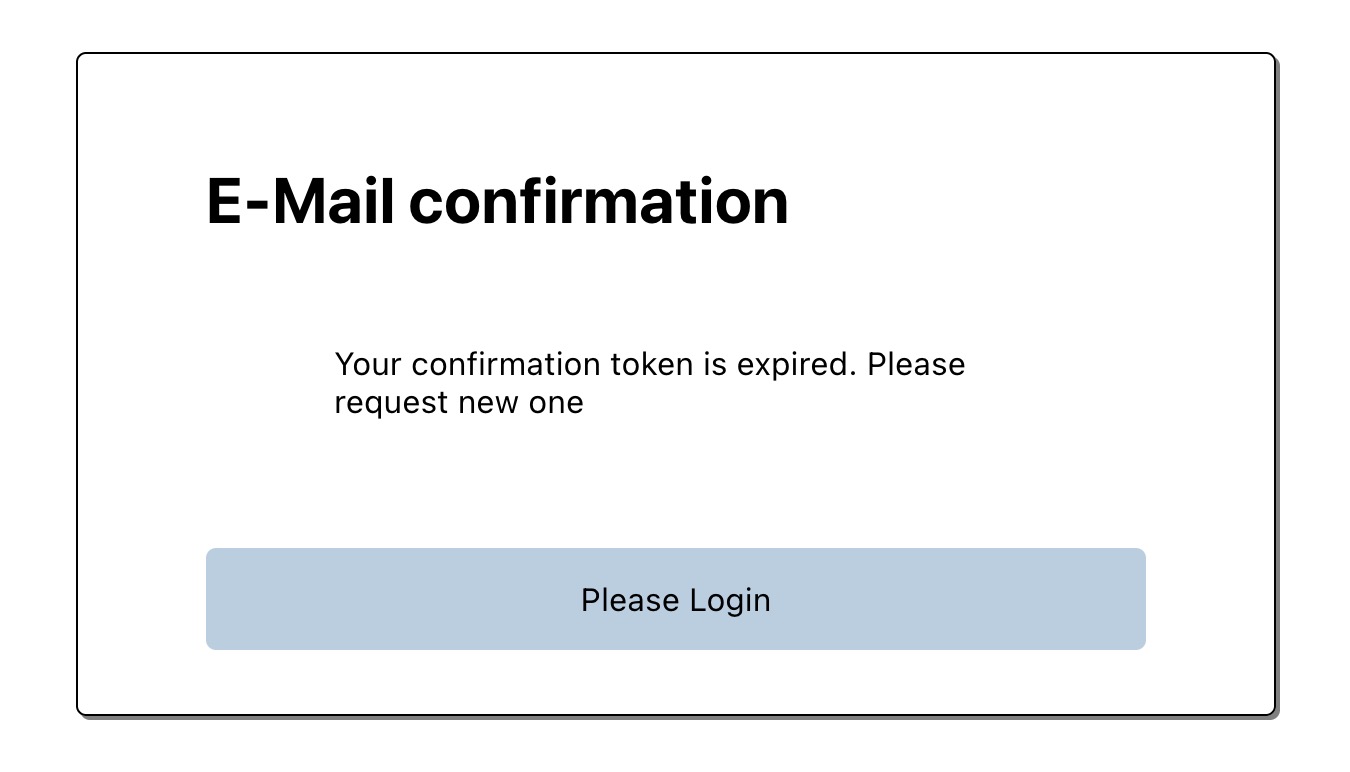
Task: Click the "request new one" text line
Action: click(x=458, y=403)
